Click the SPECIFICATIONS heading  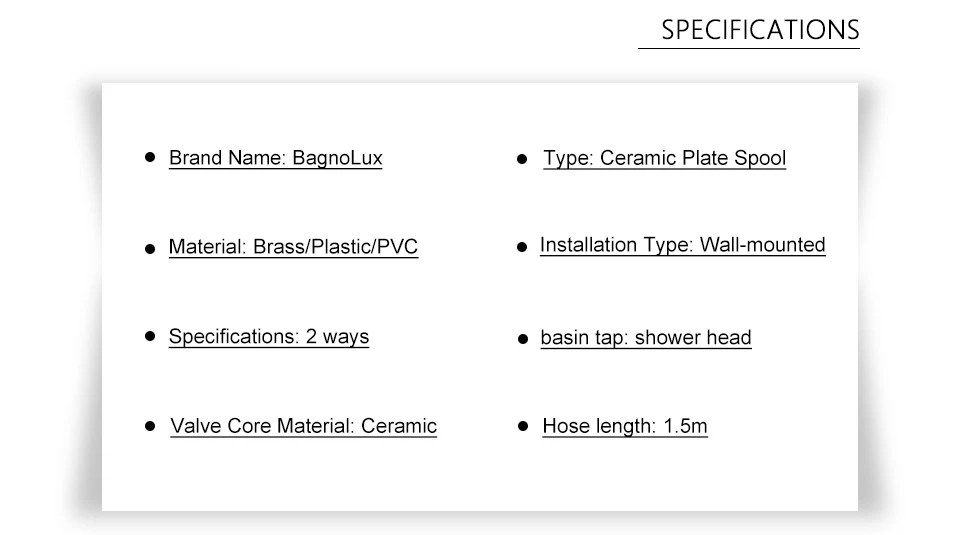[759, 30]
